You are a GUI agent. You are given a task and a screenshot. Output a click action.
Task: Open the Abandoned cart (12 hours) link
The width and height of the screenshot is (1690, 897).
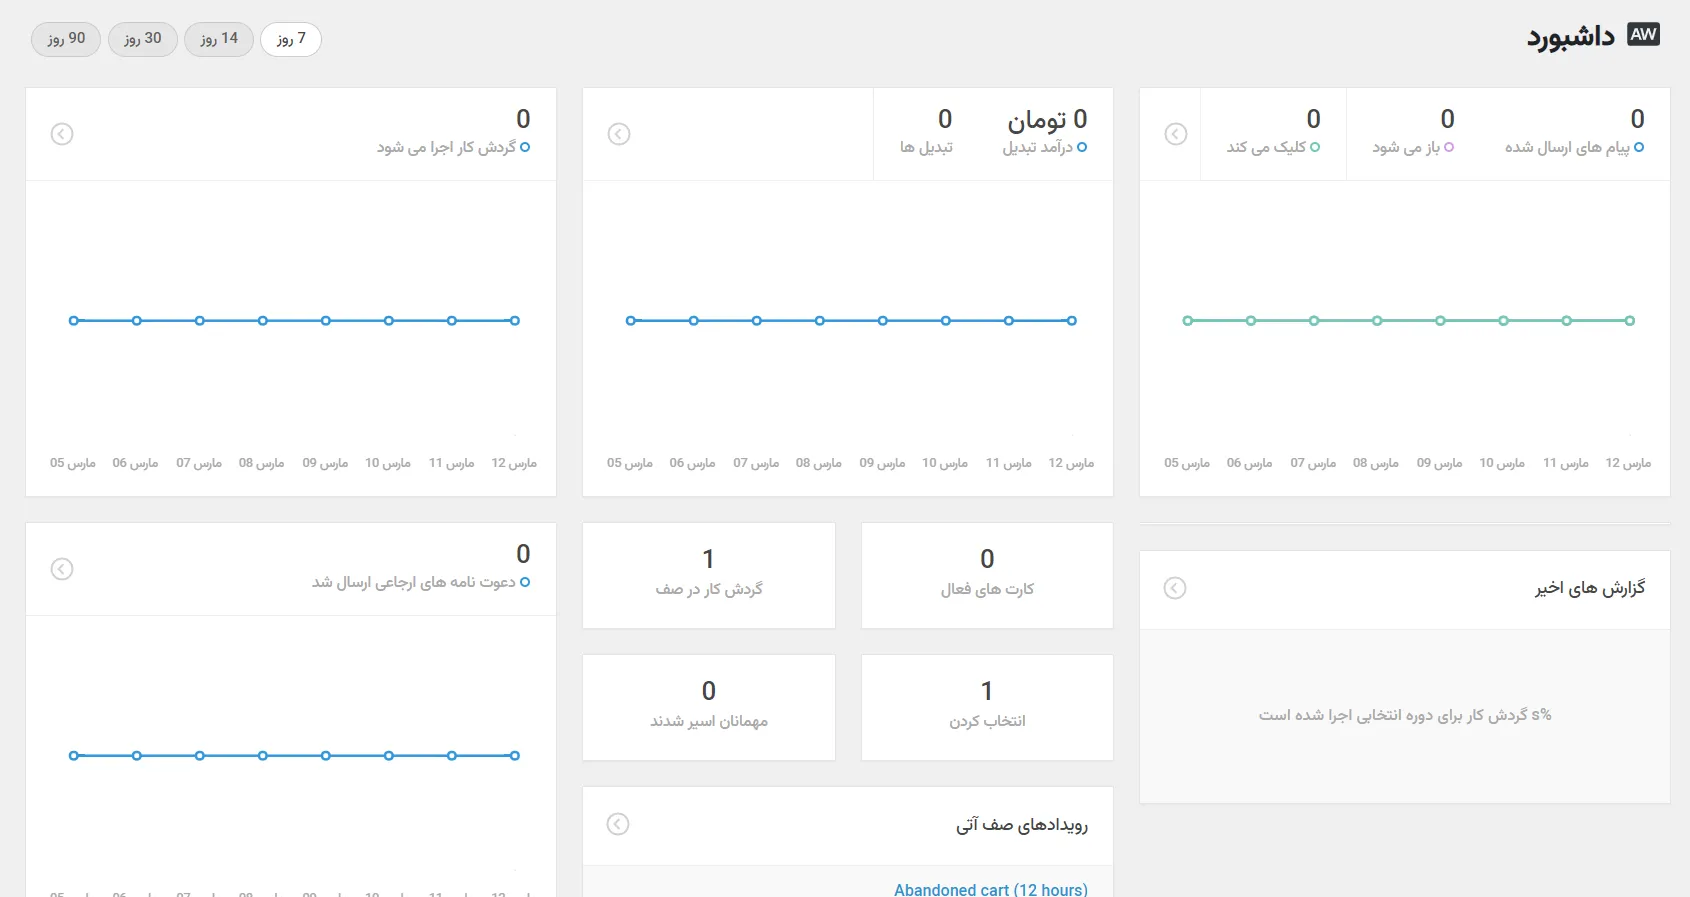pos(991,889)
